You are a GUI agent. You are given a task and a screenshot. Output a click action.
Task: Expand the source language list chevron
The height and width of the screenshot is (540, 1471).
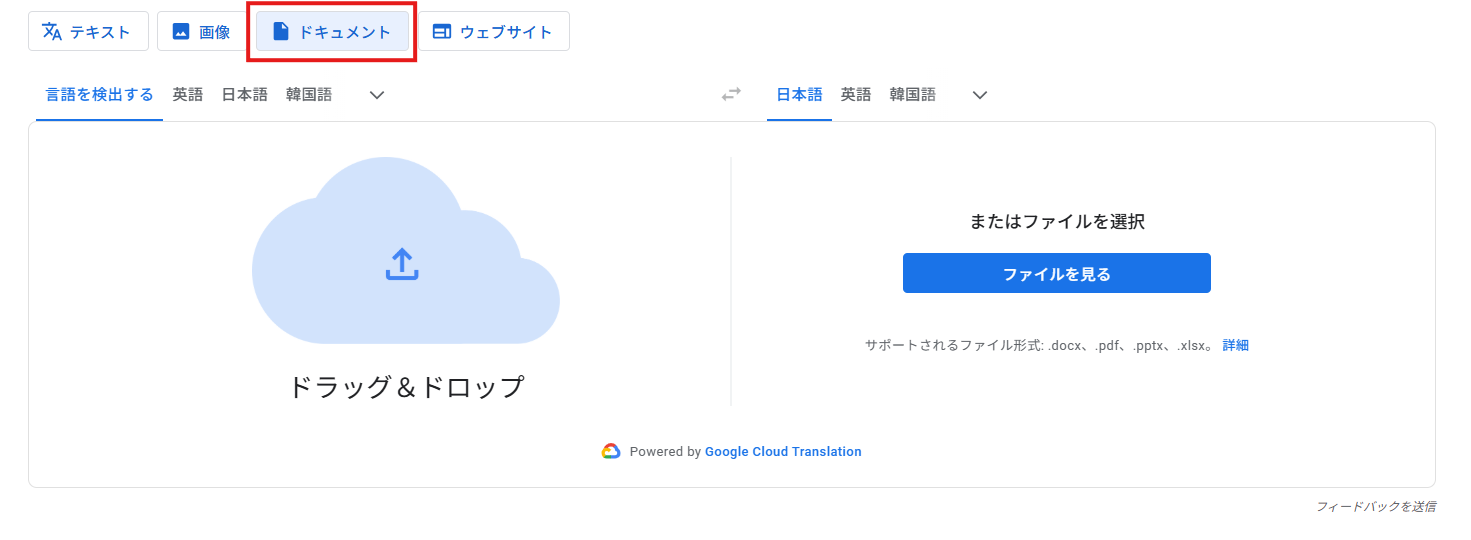point(377,95)
